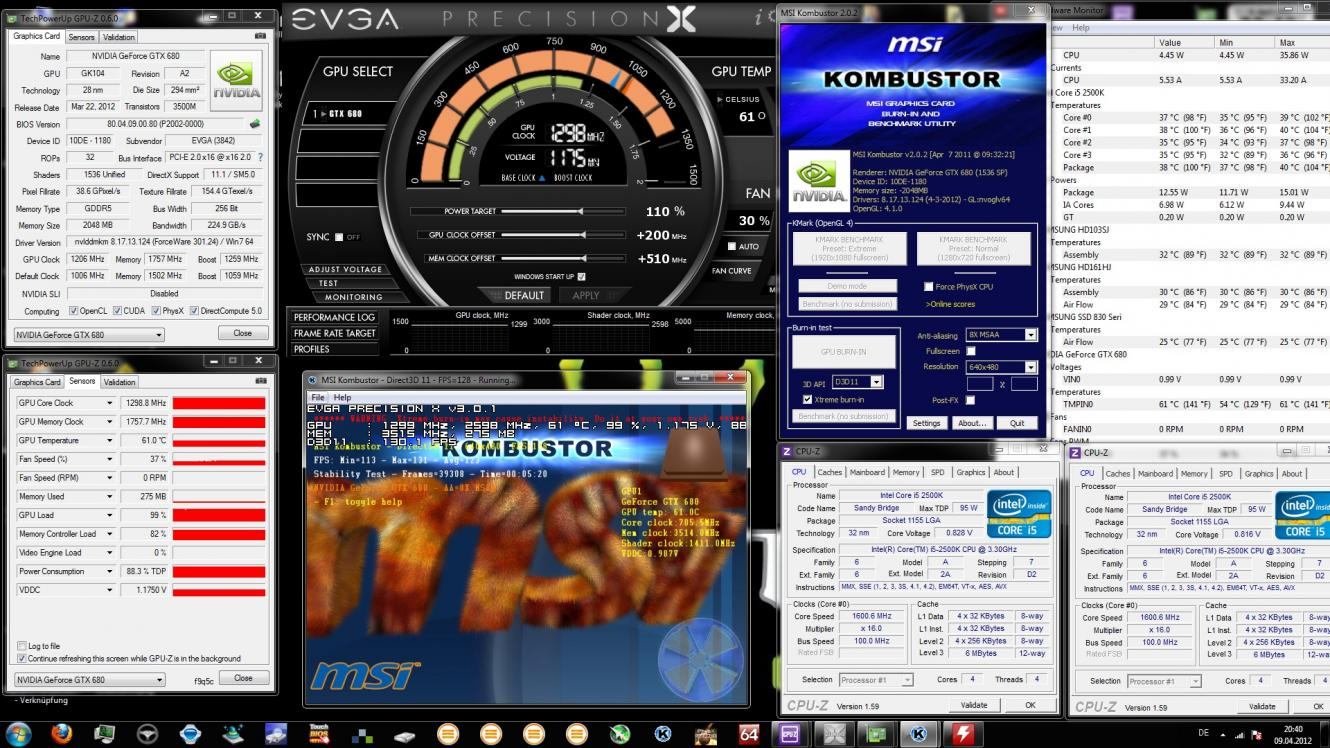The image size is (1330, 748).
Task: Open GPU selection dropdown in GPU-Z
Action: [x=89, y=335]
